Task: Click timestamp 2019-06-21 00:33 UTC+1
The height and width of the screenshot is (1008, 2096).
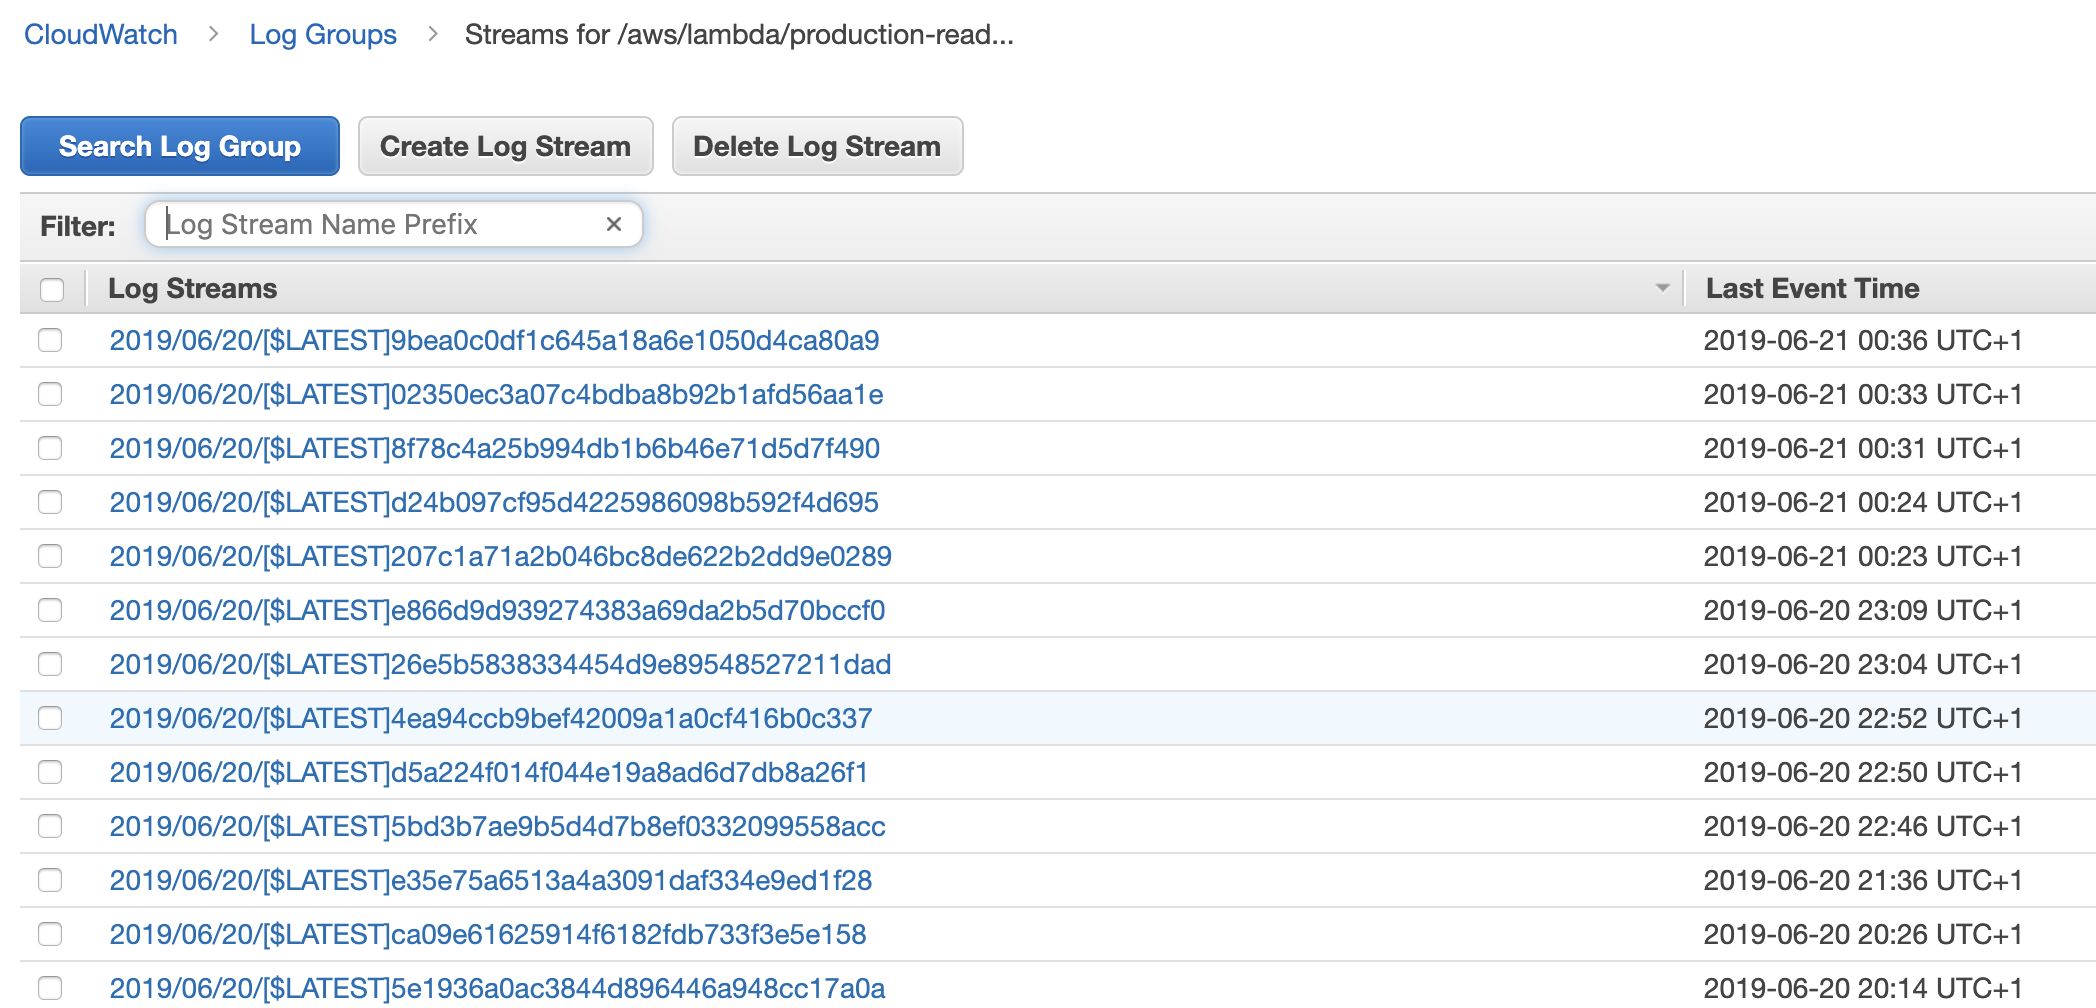Action: [x=1863, y=394]
